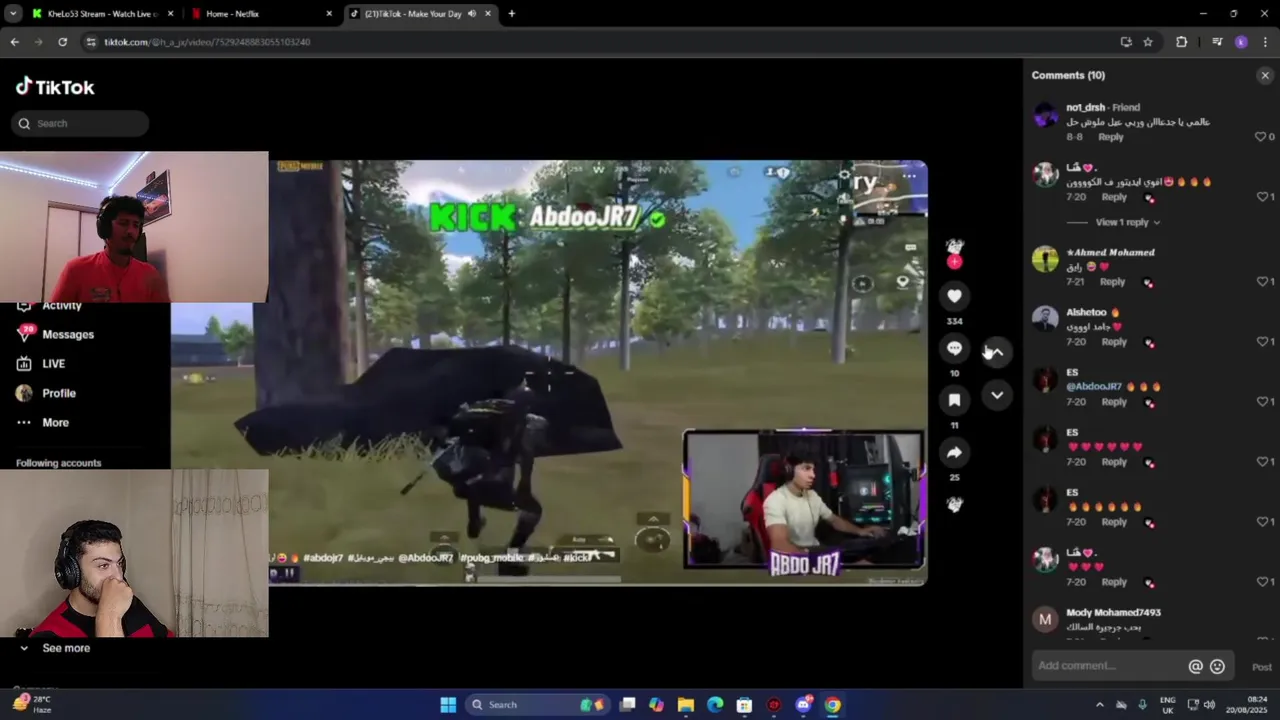Open the weather widget showing 28°C Haze
This screenshot has width=1280, height=720.
(x=32, y=704)
